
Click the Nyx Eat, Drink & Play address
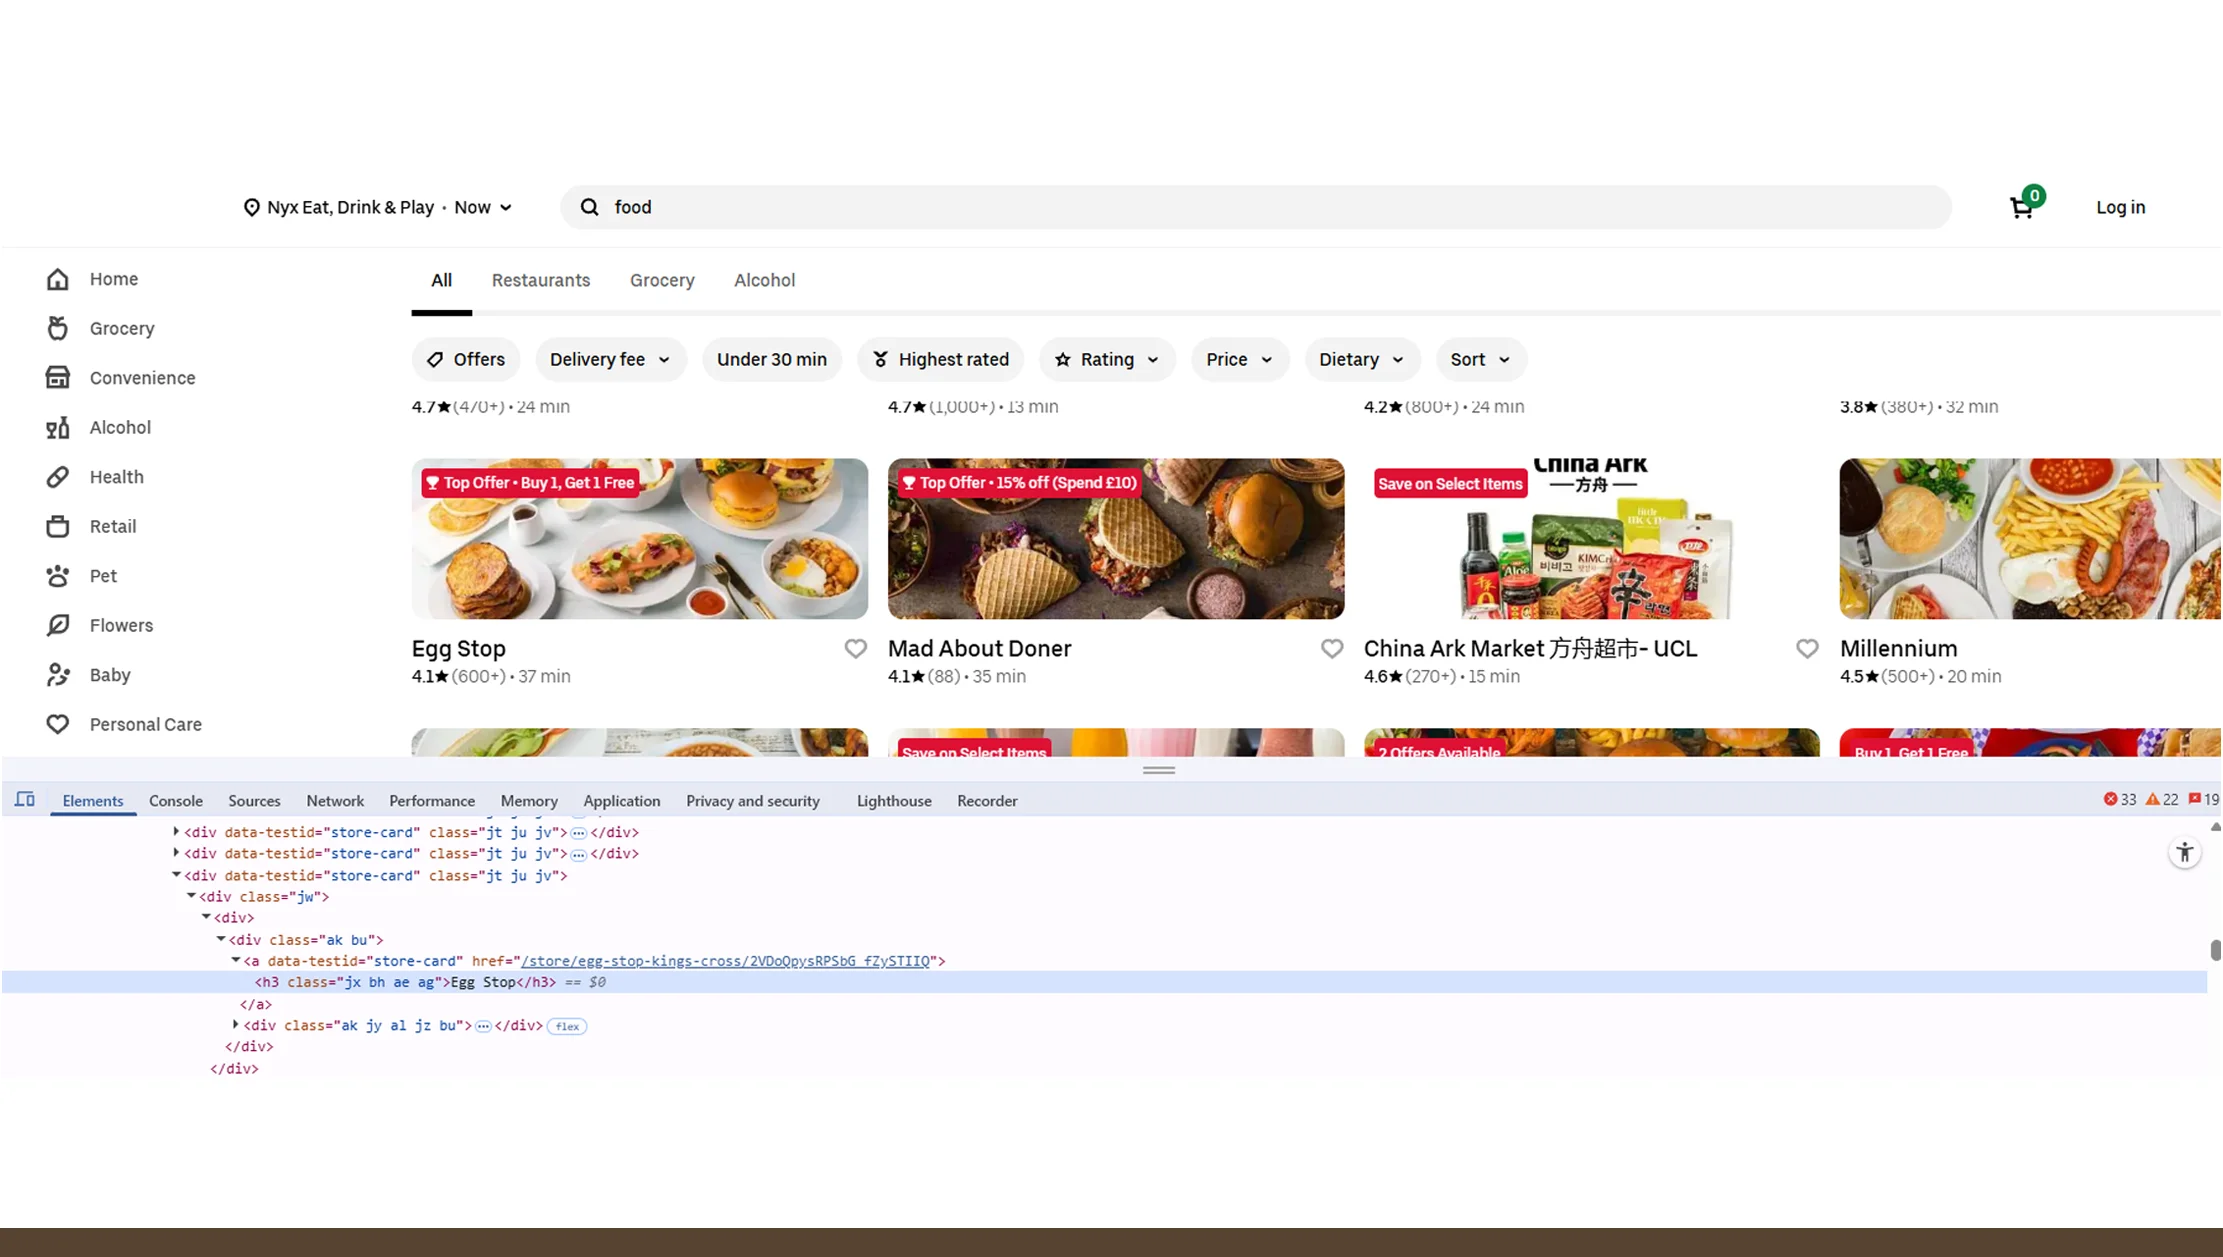click(350, 207)
